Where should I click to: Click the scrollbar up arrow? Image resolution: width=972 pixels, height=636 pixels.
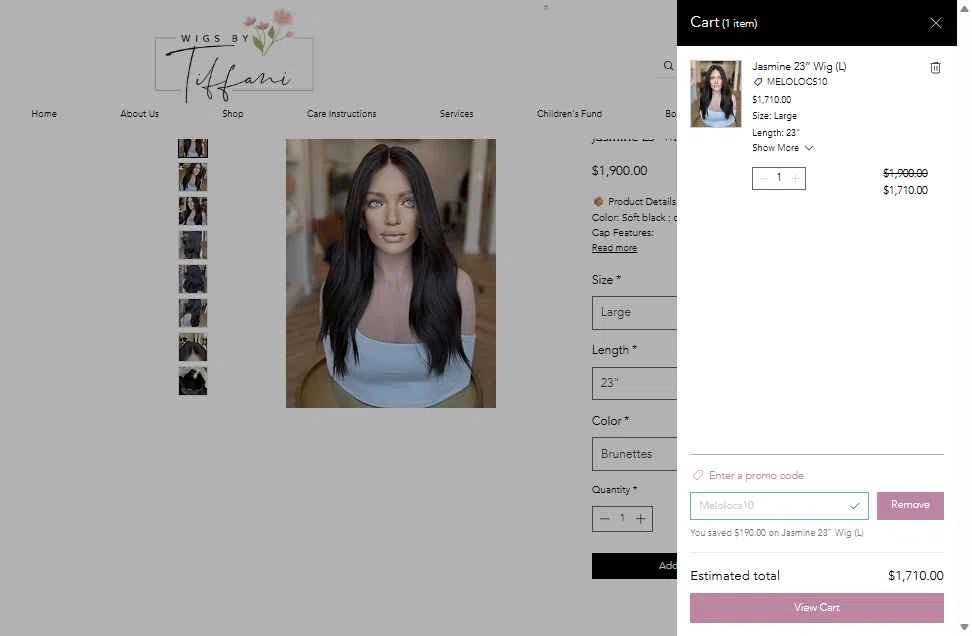pyautogui.click(x=964, y=8)
